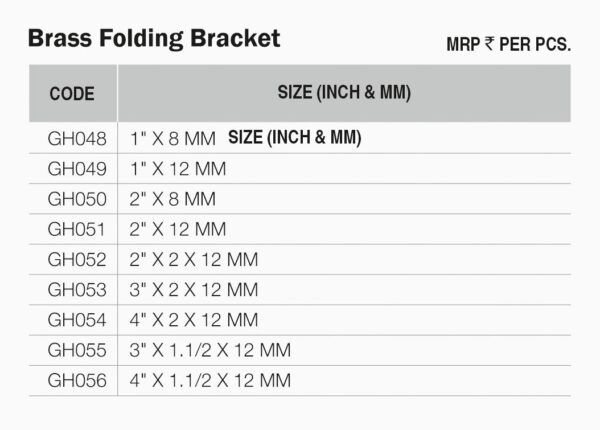Select the GH055 code cell
The width and height of the screenshot is (600, 430).
[x=77, y=350]
